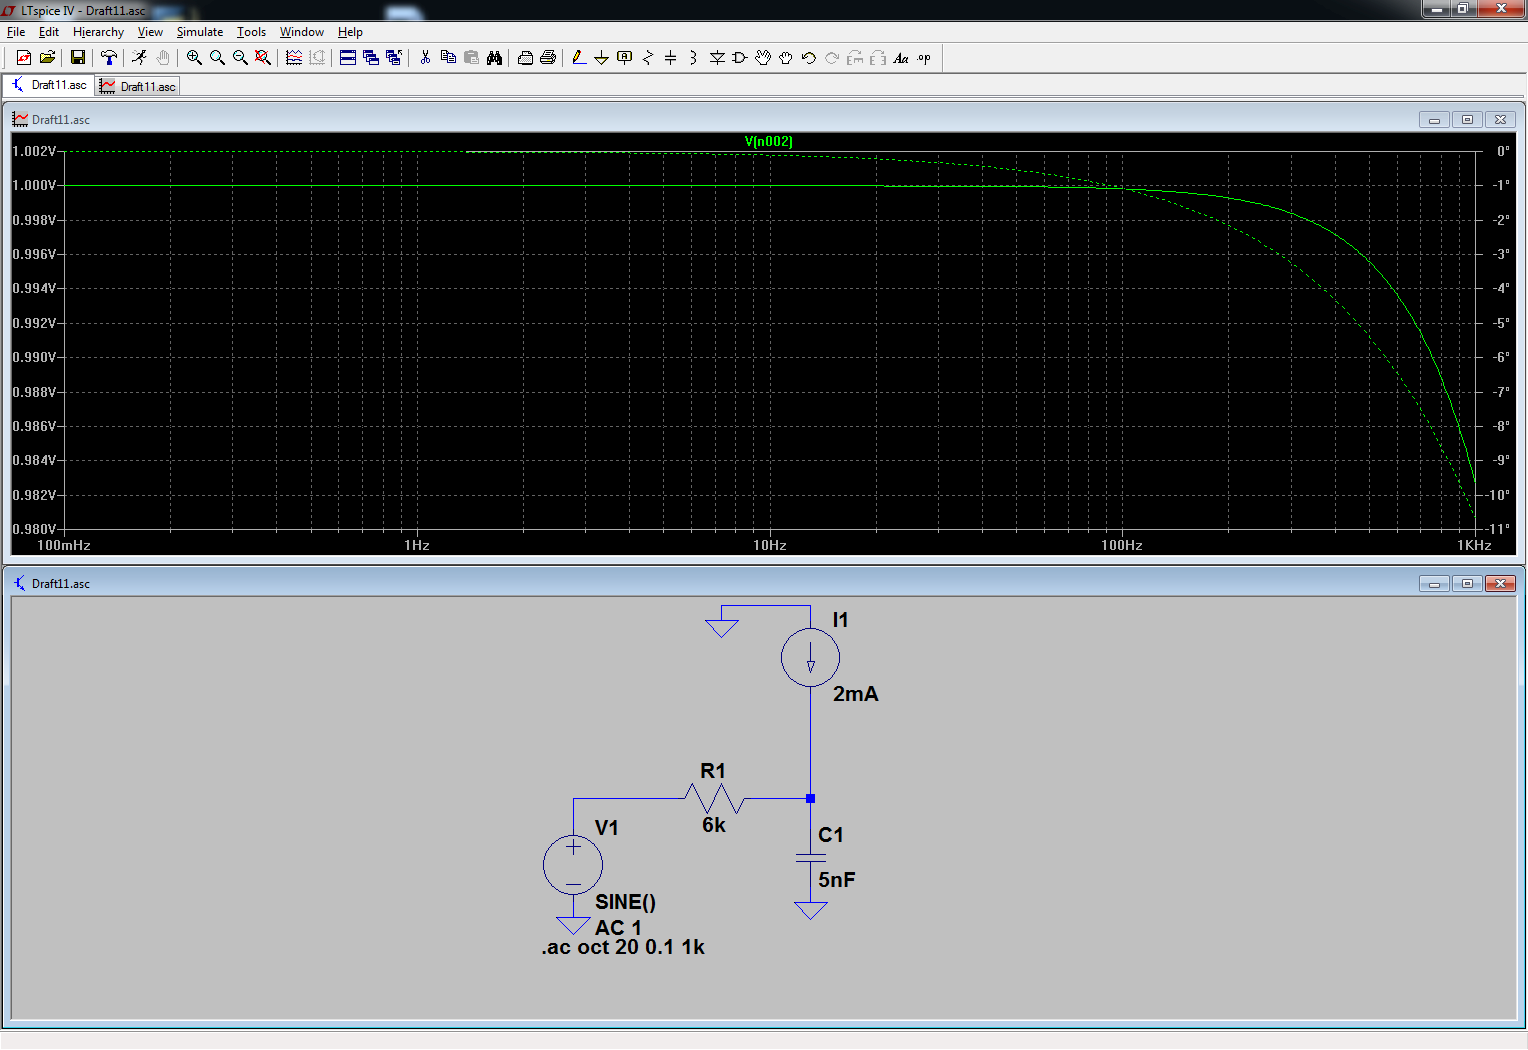Image resolution: width=1528 pixels, height=1050 pixels.
Task: Select the Move hand tool
Action: [x=763, y=58]
